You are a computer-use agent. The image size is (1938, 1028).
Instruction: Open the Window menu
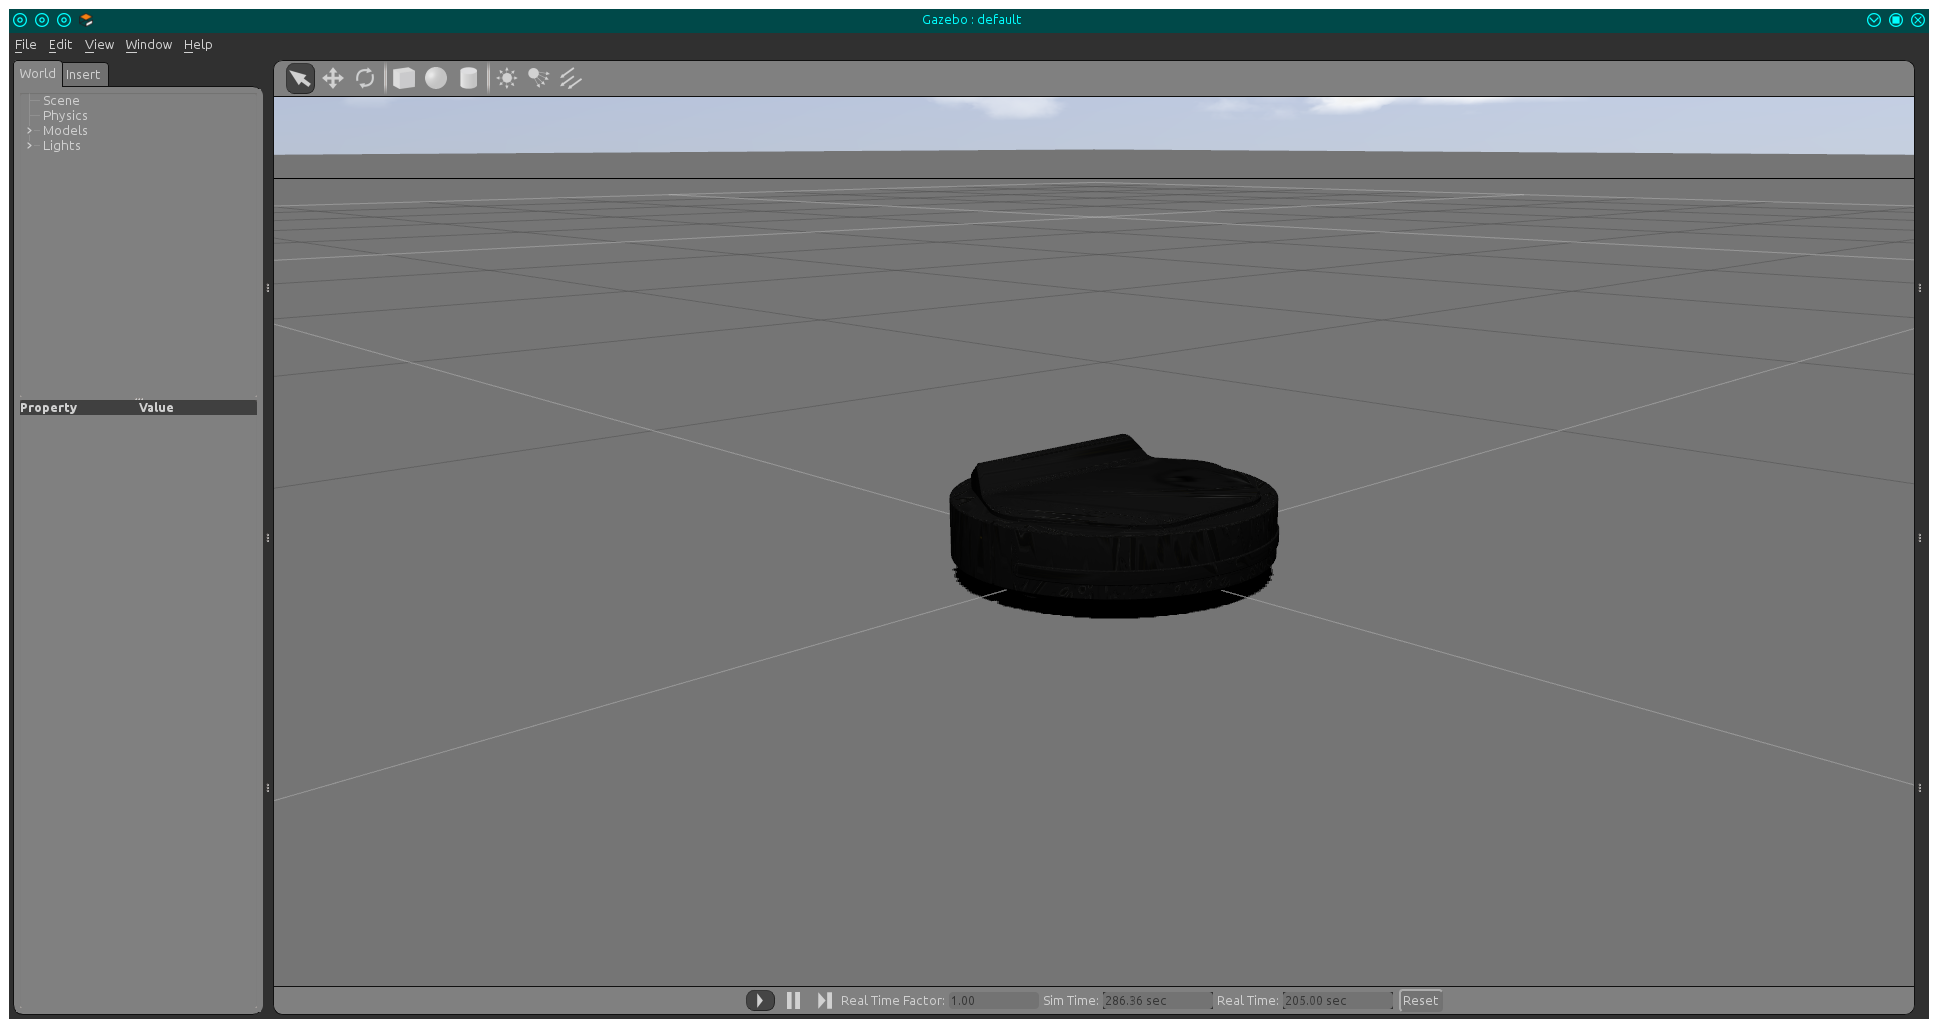coord(148,44)
